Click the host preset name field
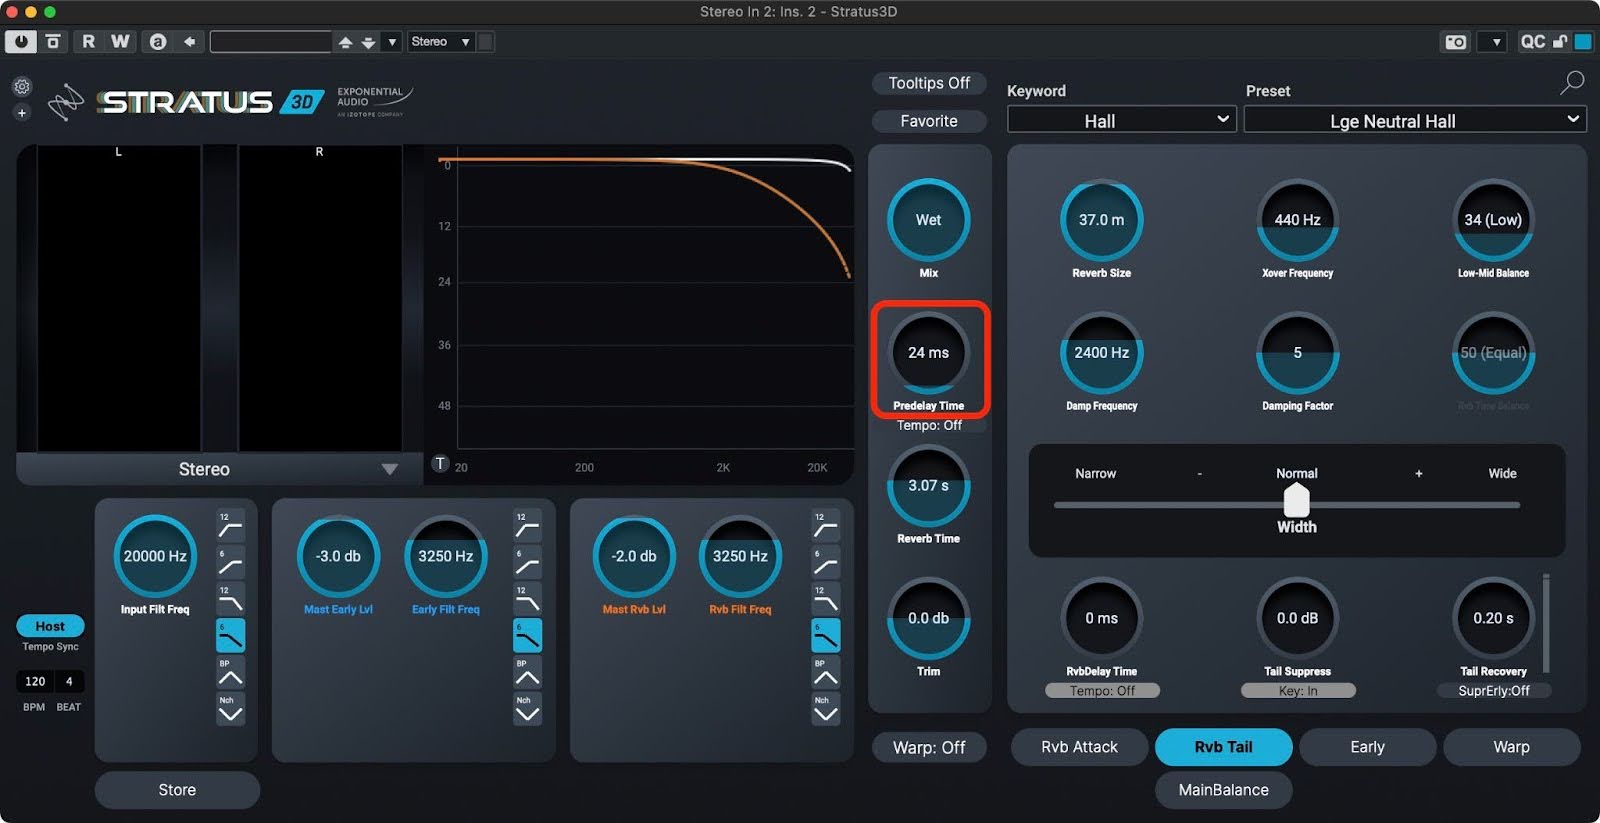This screenshot has height=823, width=1600. [x=270, y=42]
